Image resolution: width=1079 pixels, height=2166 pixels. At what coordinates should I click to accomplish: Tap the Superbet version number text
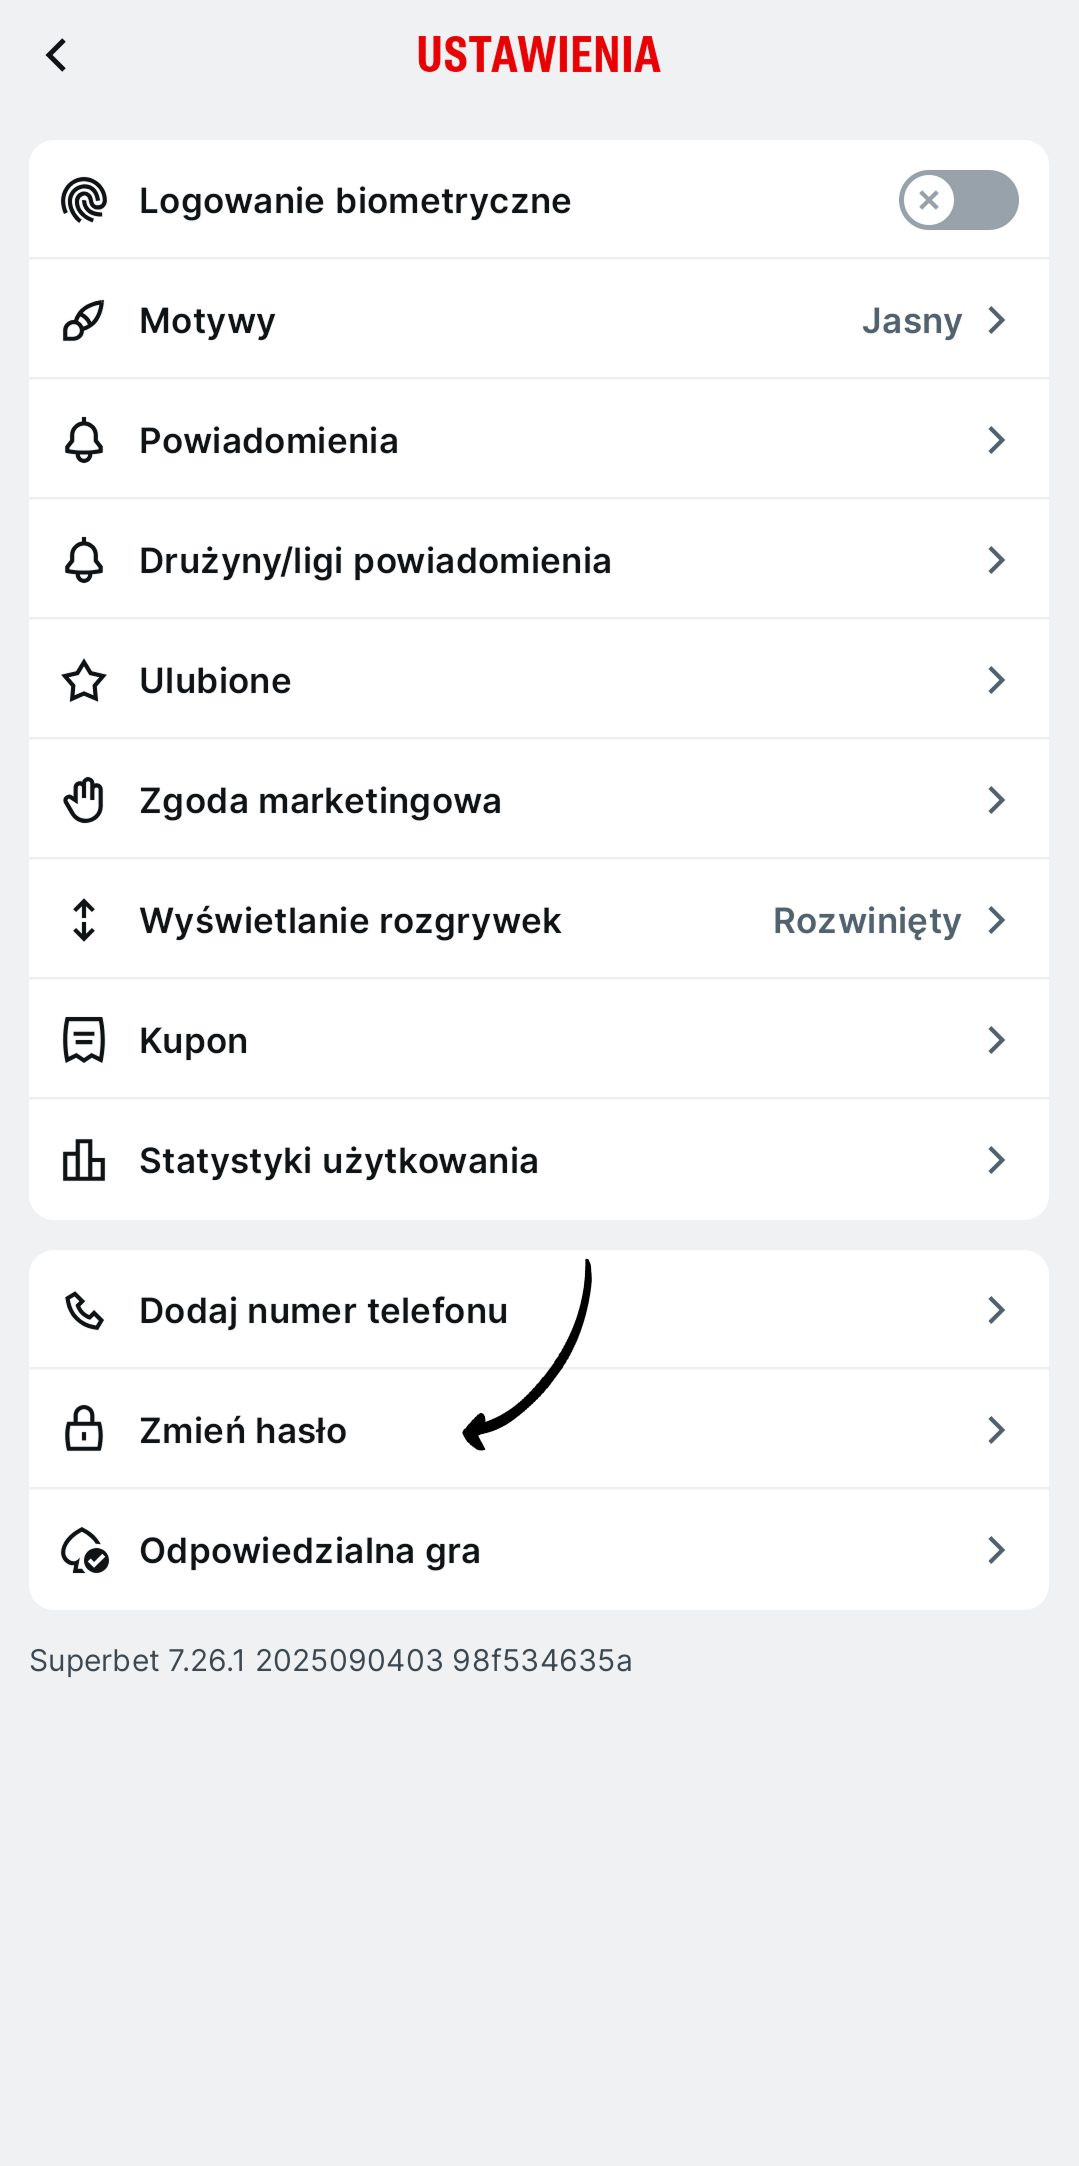click(330, 1660)
